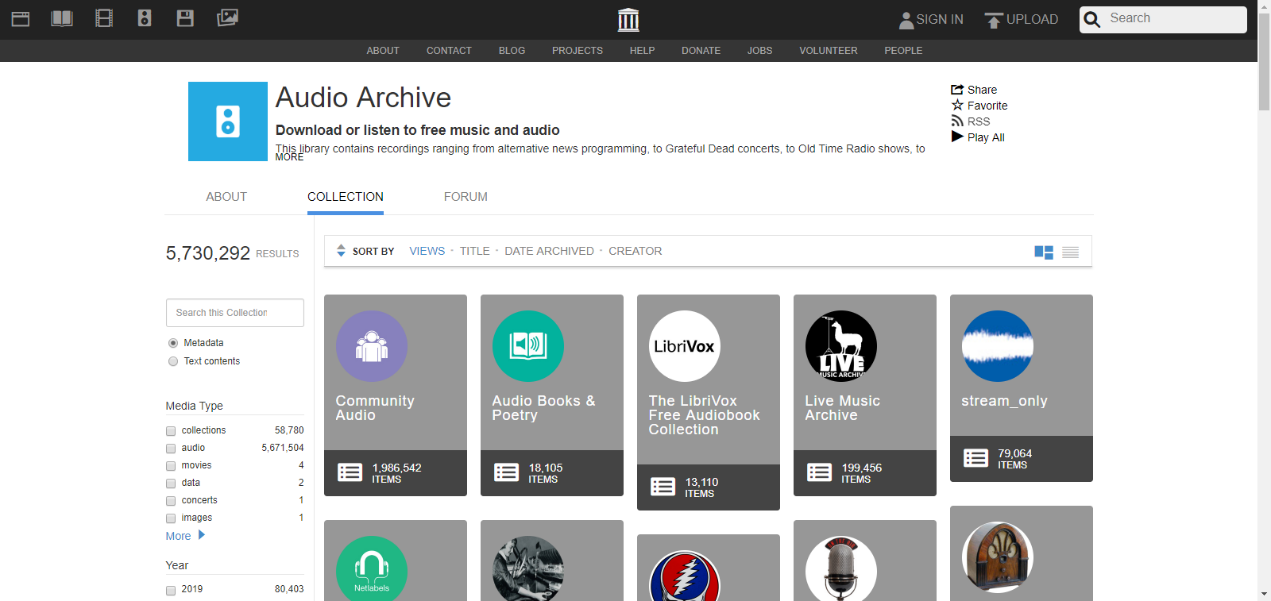Check the collections media type box
Screen dimensions: 1271x601
point(171,430)
